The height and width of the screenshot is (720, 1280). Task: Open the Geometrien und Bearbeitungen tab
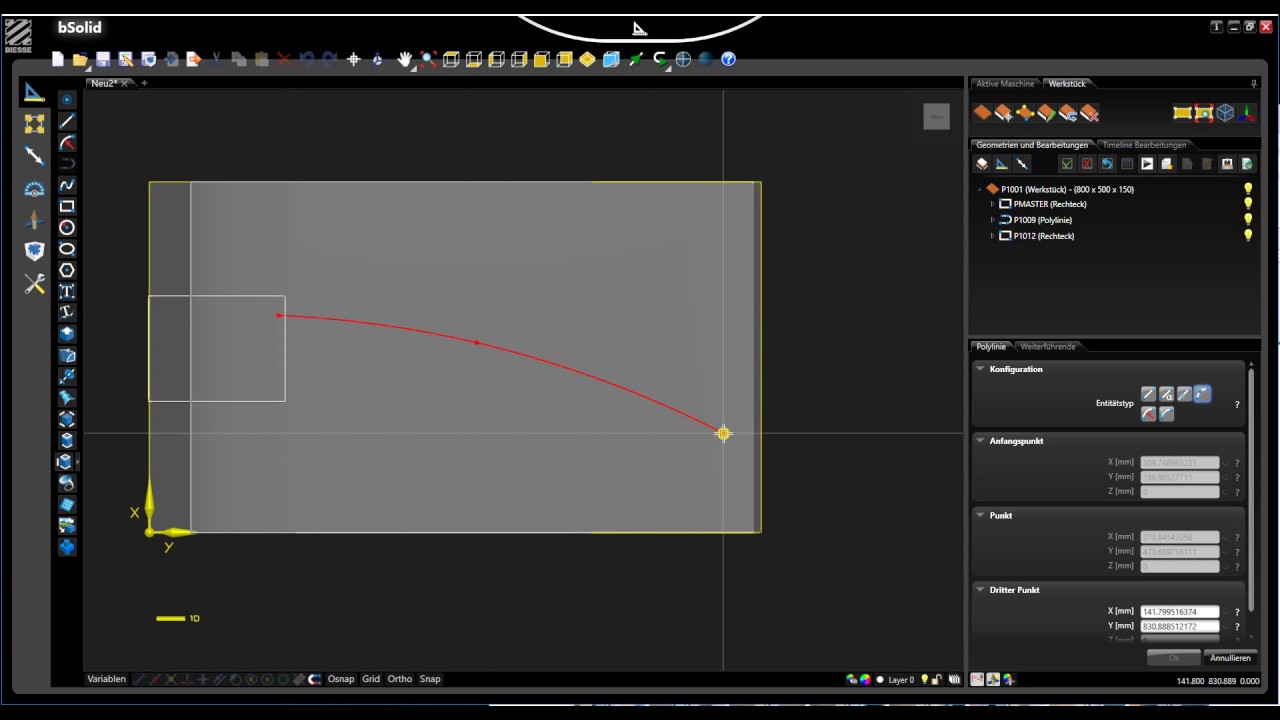1032,145
